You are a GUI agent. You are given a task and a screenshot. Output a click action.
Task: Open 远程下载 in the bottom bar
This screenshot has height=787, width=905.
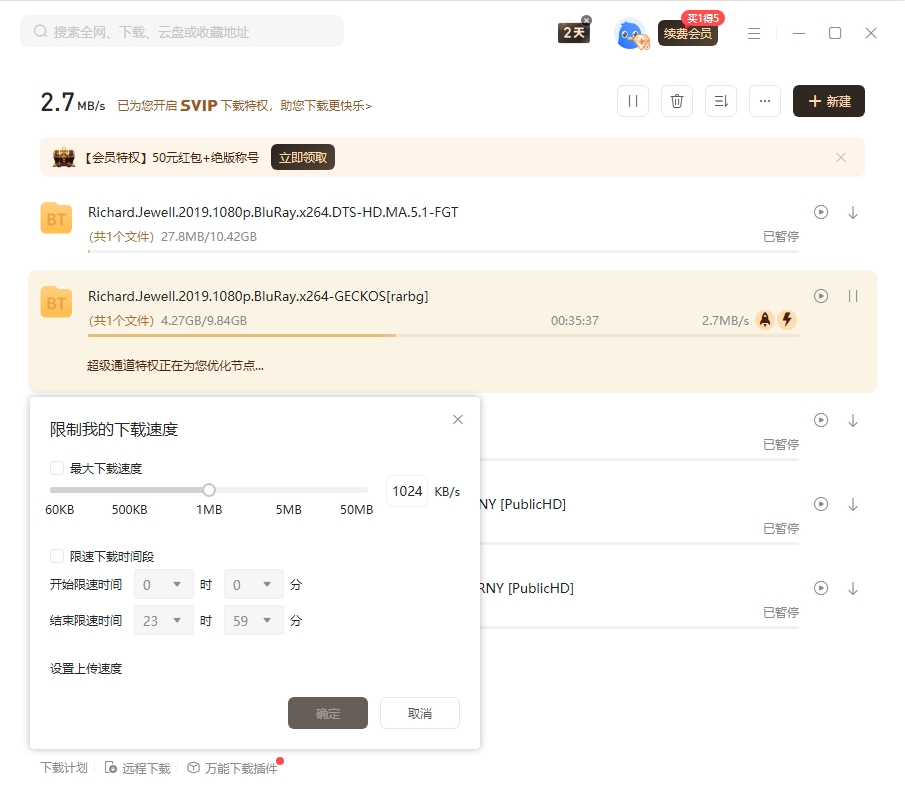coord(138,768)
